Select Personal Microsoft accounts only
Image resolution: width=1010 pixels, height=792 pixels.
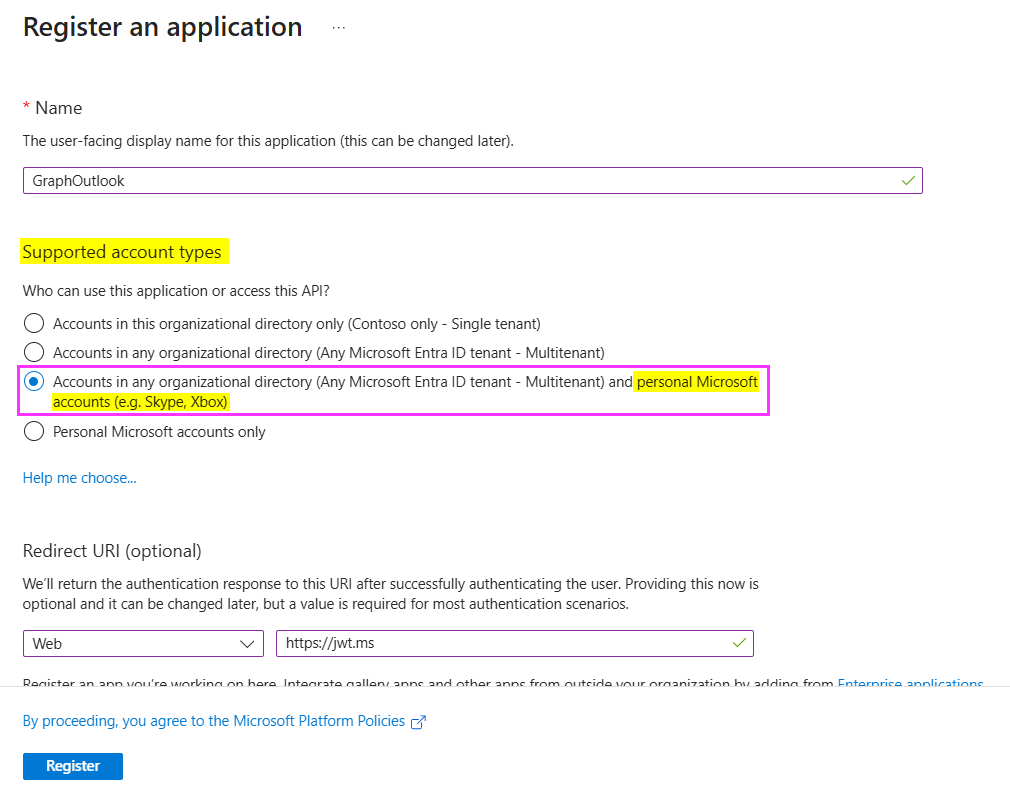pos(33,431)
